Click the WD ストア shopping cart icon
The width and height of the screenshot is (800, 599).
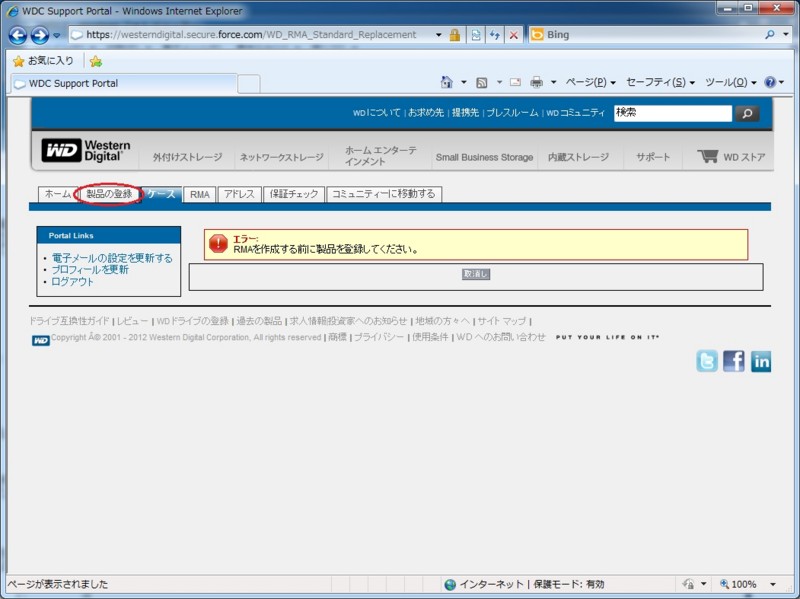click(x=707, y=156)
